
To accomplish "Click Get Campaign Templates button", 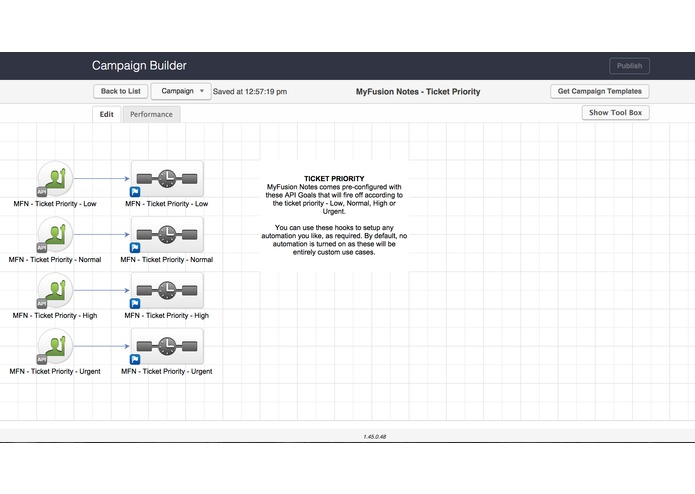I will (x=600, y=91).
